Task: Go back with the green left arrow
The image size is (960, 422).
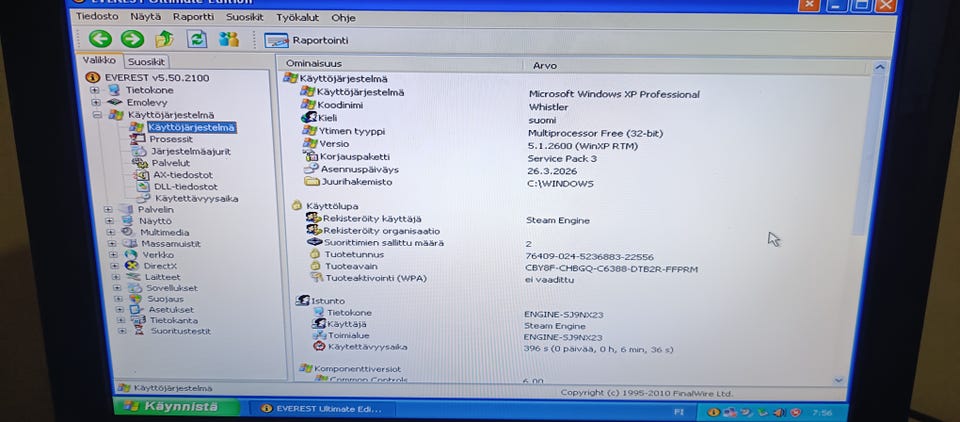Action: (100, 39)
